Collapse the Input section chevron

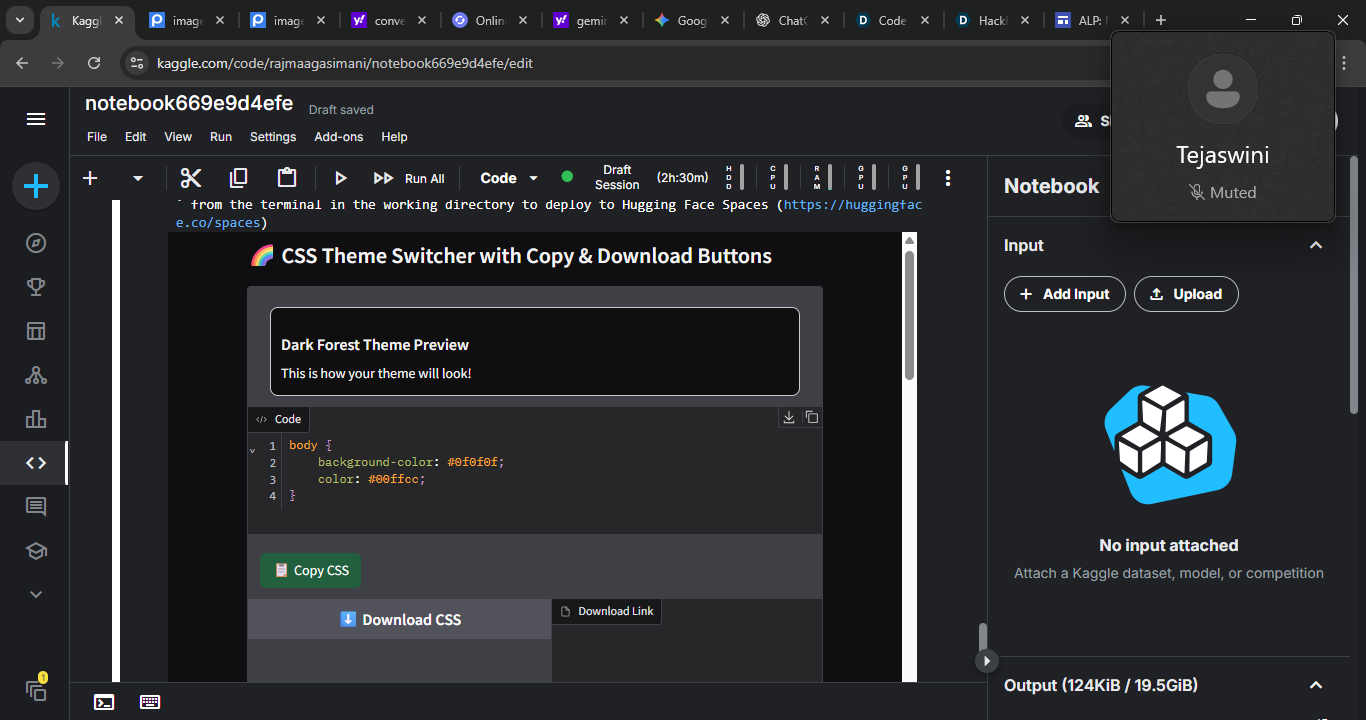click(1316, 245)
